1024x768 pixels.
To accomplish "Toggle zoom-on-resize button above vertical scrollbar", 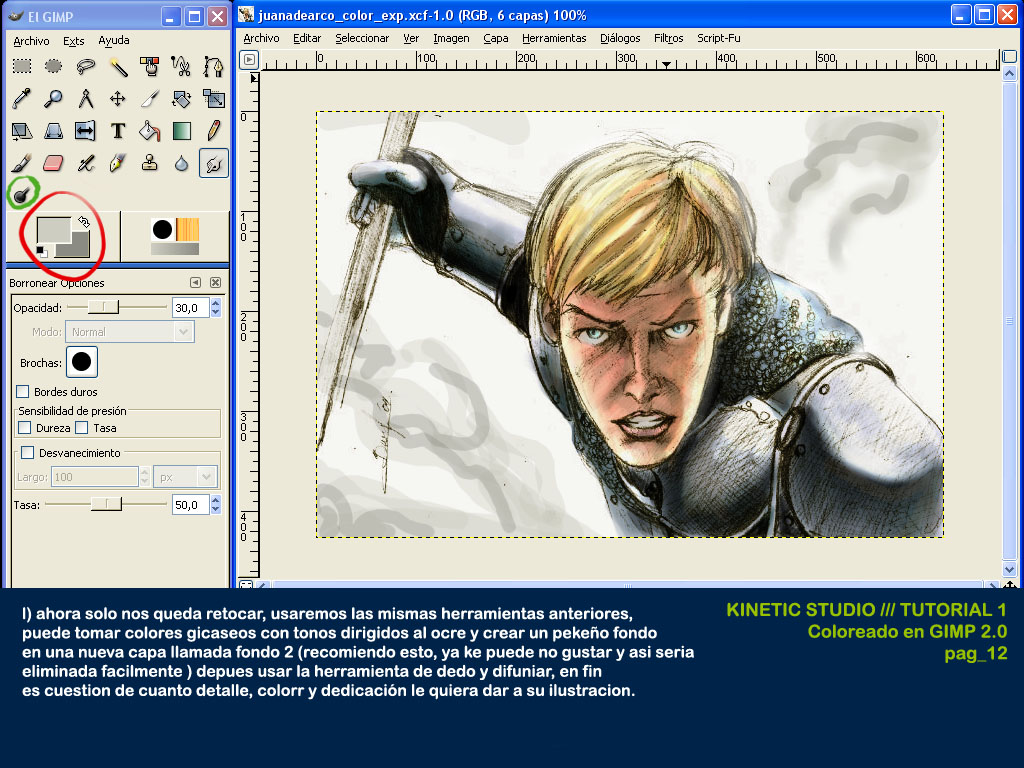I will [1009, 57].
